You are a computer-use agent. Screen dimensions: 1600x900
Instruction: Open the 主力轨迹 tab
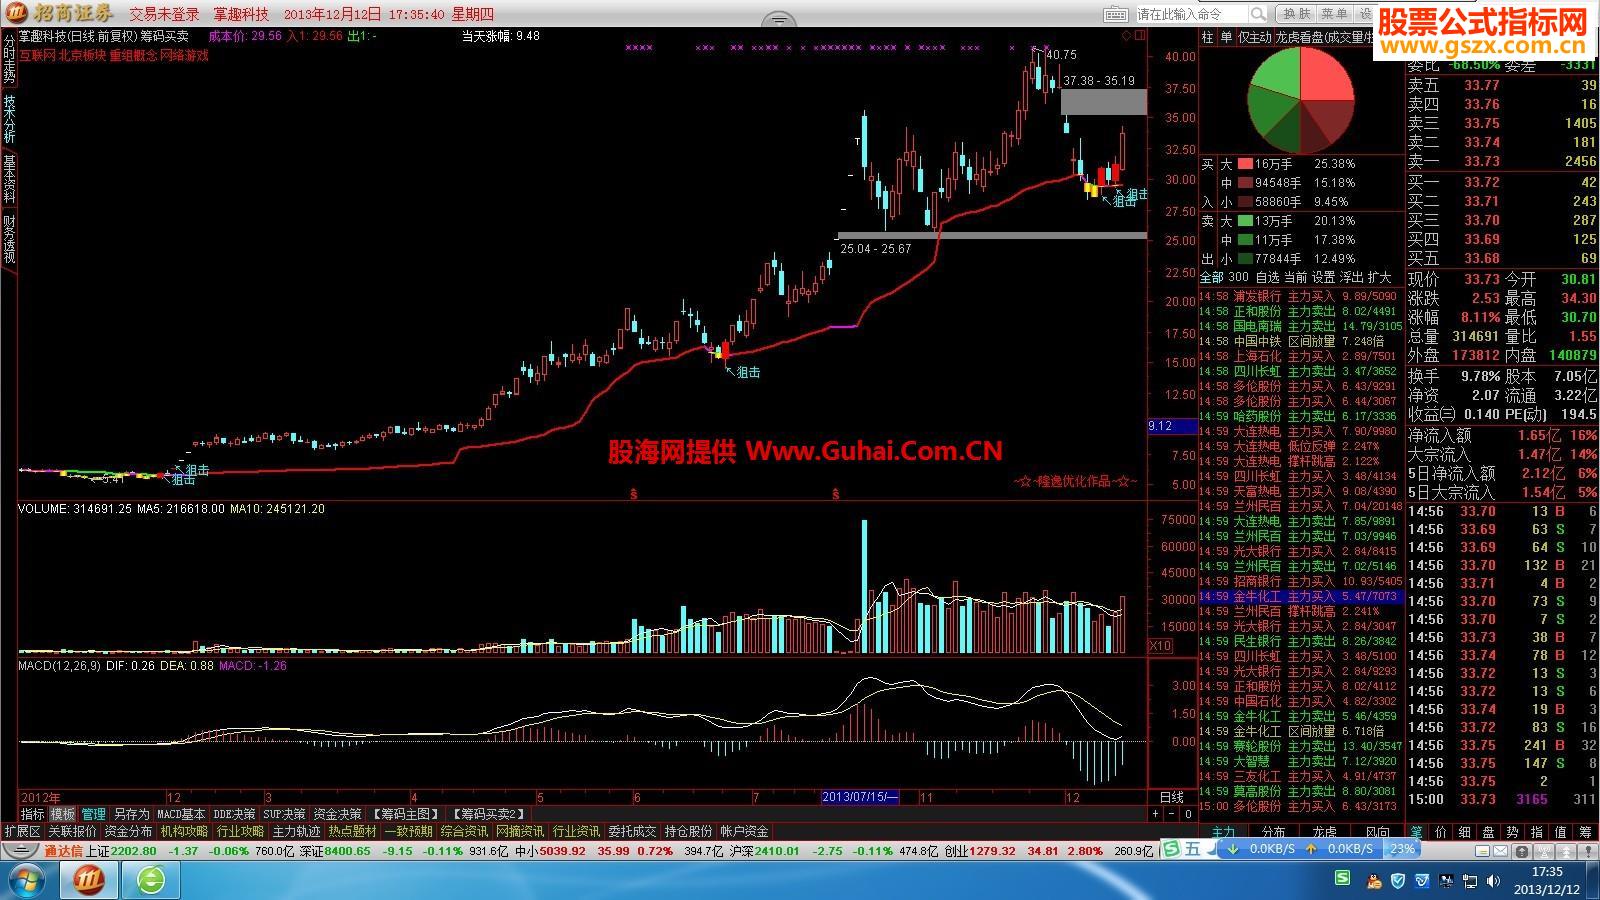pos(297,831)
